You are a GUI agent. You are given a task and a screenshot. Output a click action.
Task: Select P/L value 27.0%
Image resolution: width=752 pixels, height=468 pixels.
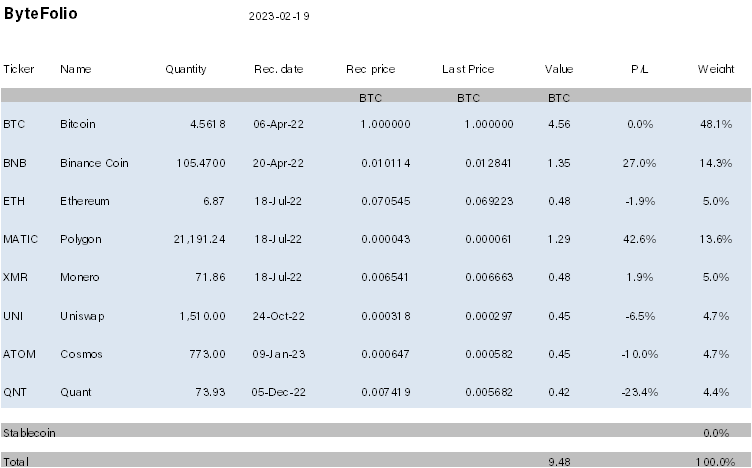point(639,163)
